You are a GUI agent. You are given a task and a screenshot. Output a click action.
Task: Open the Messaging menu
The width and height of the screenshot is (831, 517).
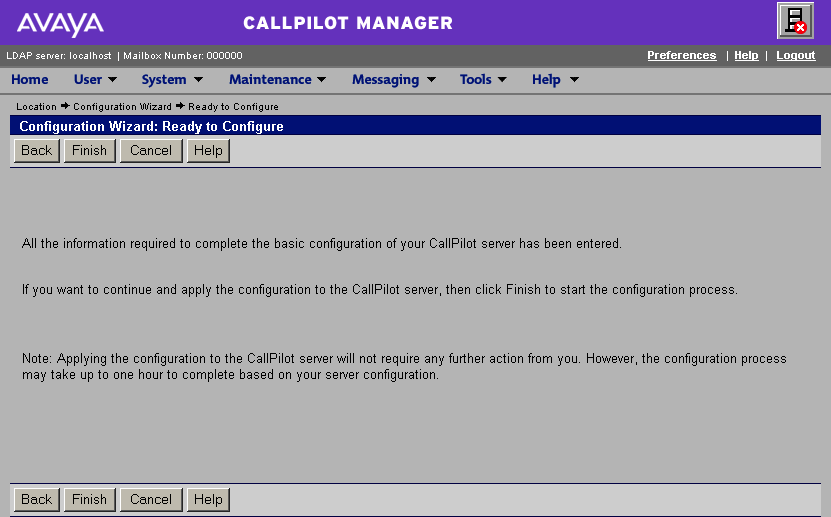pos(385,79)
